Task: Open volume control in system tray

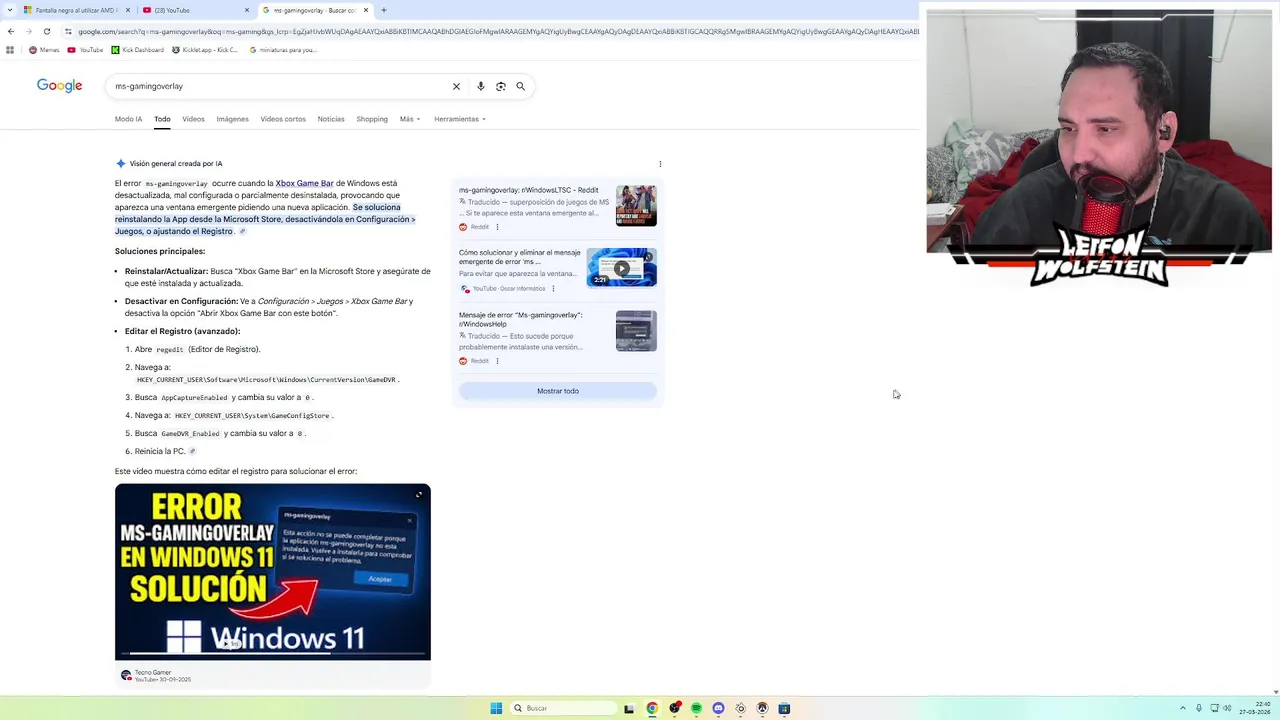Action: (x=1228, y=708)
